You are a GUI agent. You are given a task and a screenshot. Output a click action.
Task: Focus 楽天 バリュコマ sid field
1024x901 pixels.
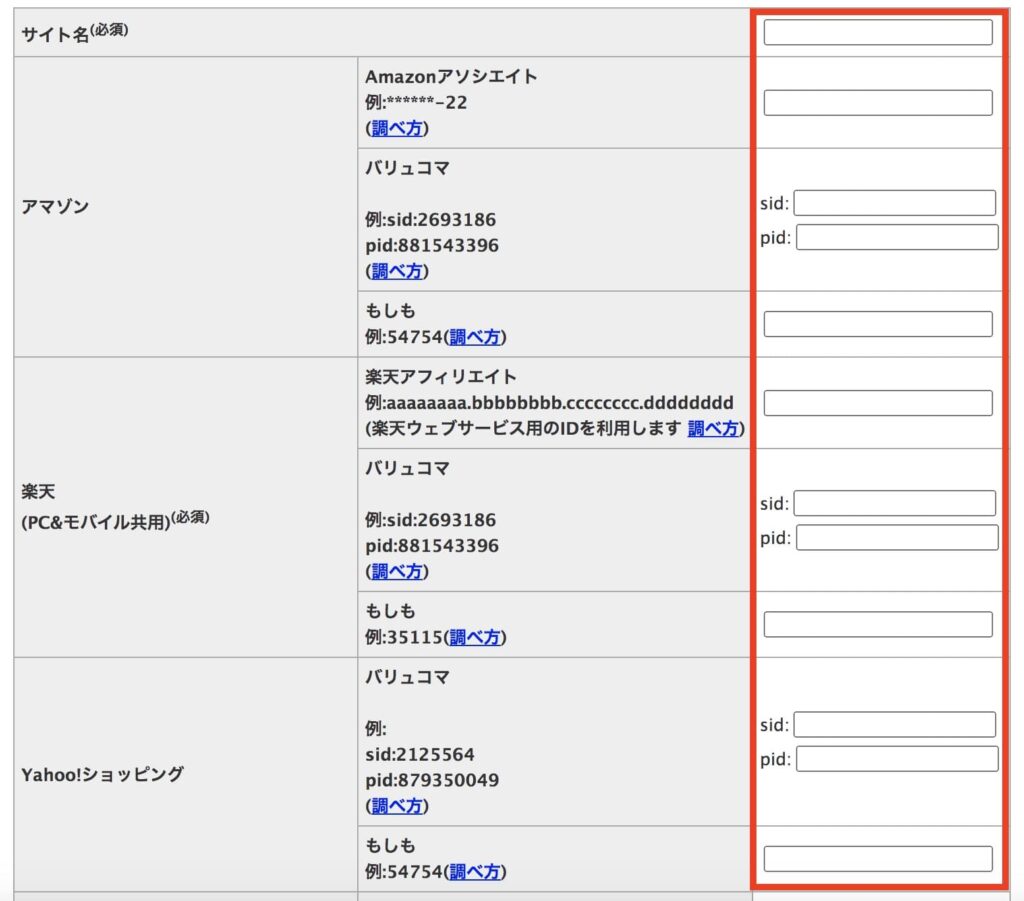[894, 503]
